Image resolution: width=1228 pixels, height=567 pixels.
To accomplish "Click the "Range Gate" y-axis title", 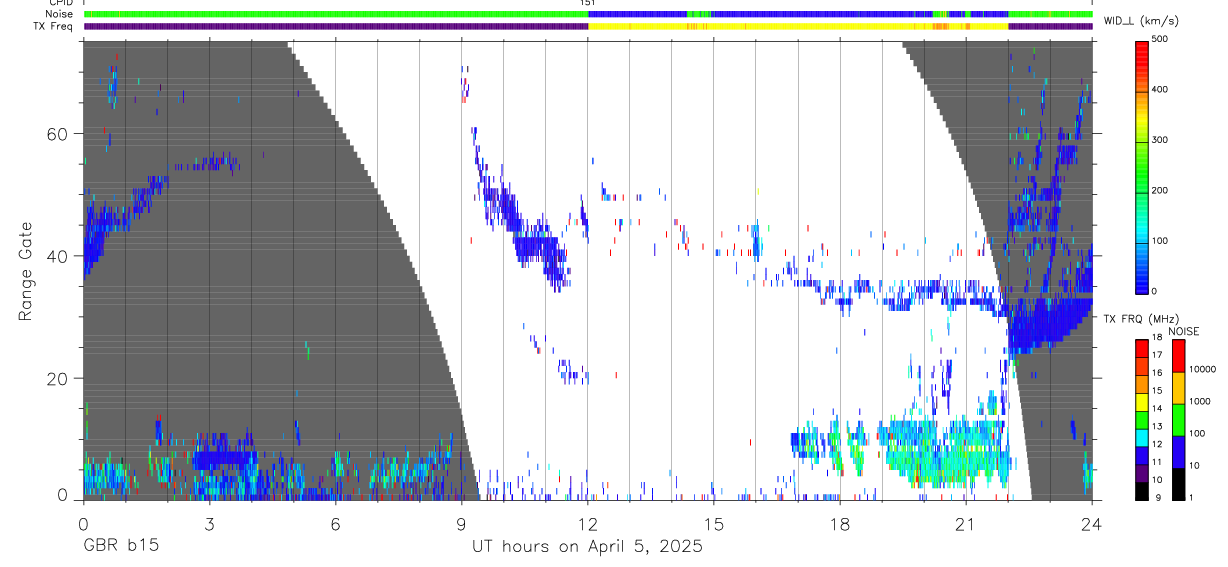I will [25, 272].
